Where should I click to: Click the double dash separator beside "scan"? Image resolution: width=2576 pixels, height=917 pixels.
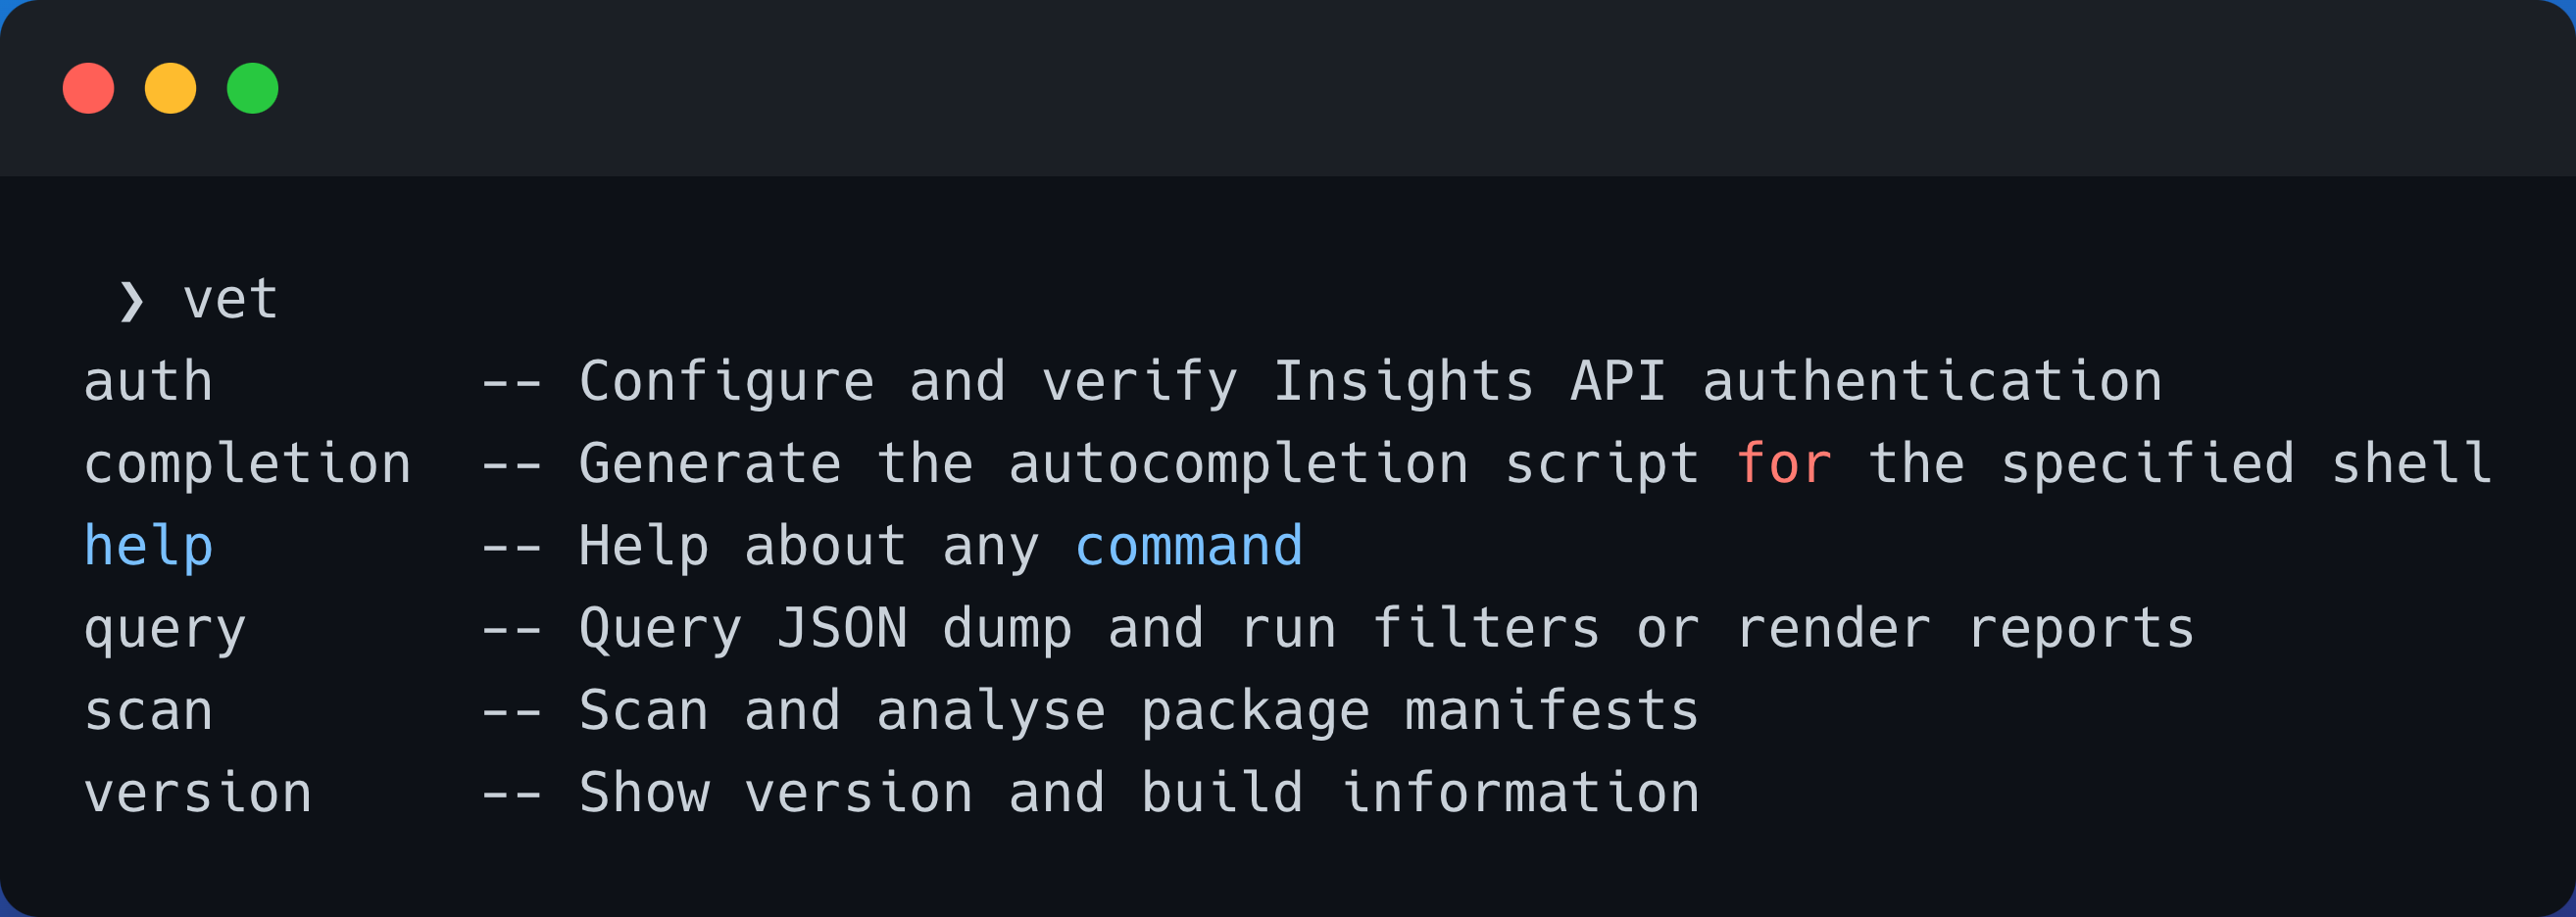[511, 712]
